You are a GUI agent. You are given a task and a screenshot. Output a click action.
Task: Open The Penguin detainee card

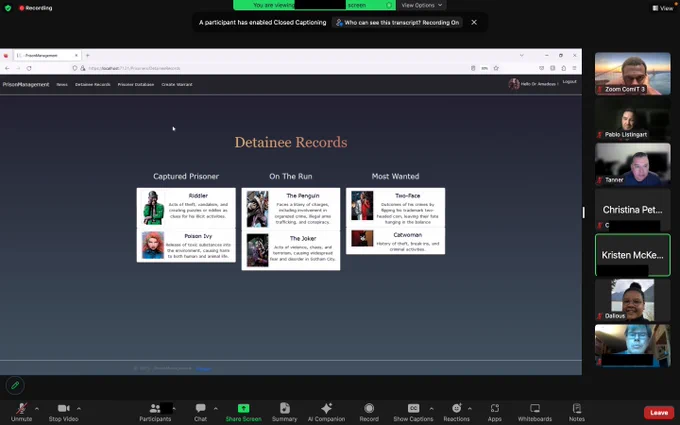[291, 209]
